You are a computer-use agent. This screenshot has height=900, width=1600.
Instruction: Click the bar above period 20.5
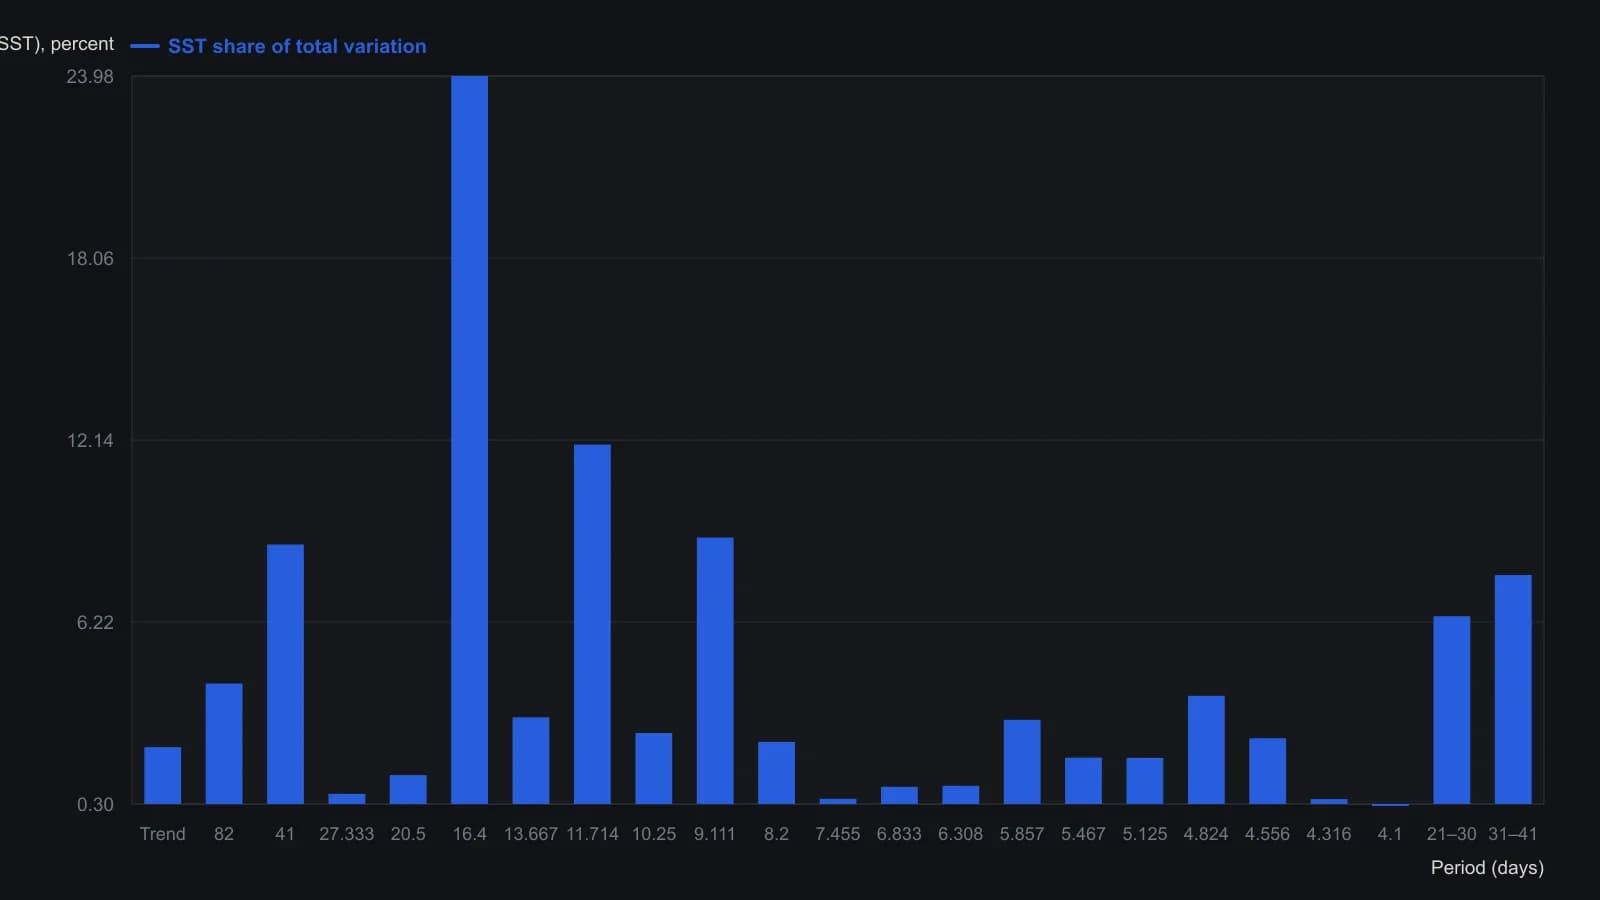tap(408, 790)
